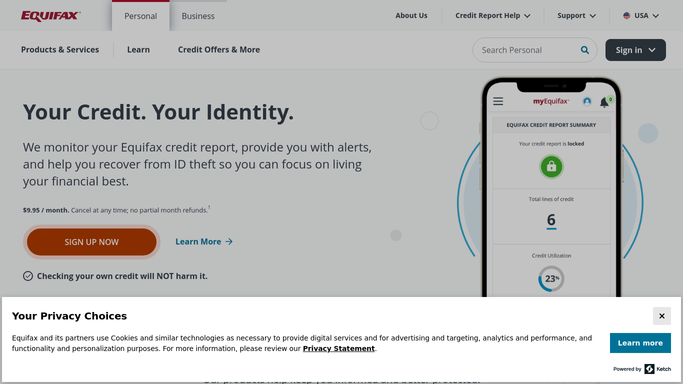Open the Privacy Statement link

(338, 348)
